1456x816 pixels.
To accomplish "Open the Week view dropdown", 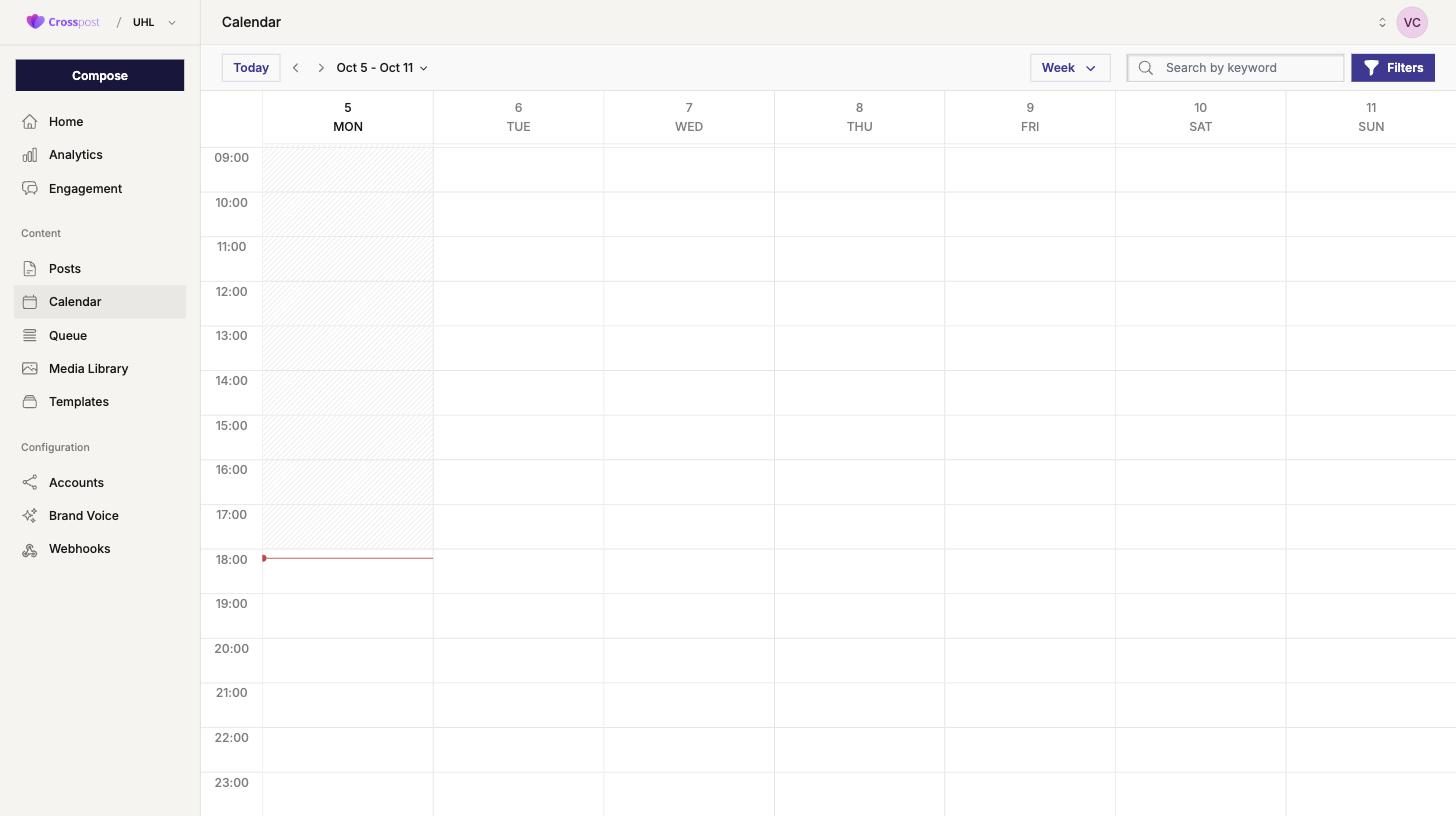I will click(1070, 68).
